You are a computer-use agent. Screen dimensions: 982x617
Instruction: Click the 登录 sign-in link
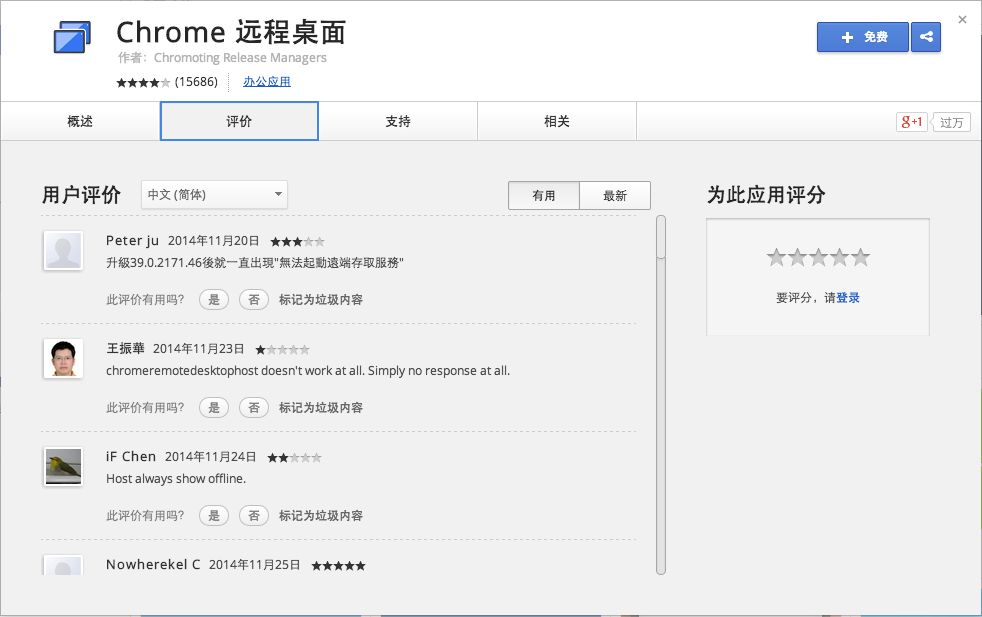(x=848, y=298)
